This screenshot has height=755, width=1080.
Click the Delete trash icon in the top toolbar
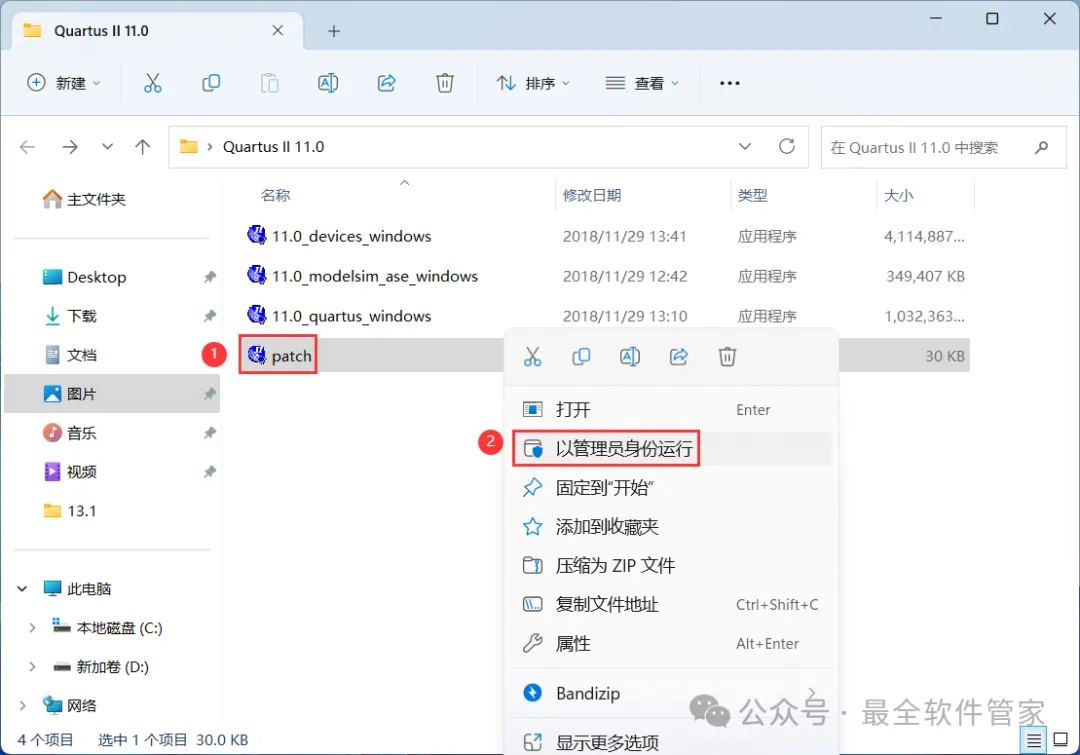coord(445,83)
